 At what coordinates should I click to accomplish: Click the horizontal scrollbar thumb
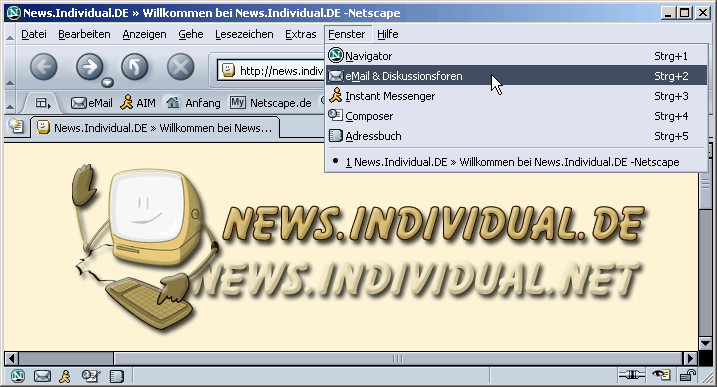point(397,358)
